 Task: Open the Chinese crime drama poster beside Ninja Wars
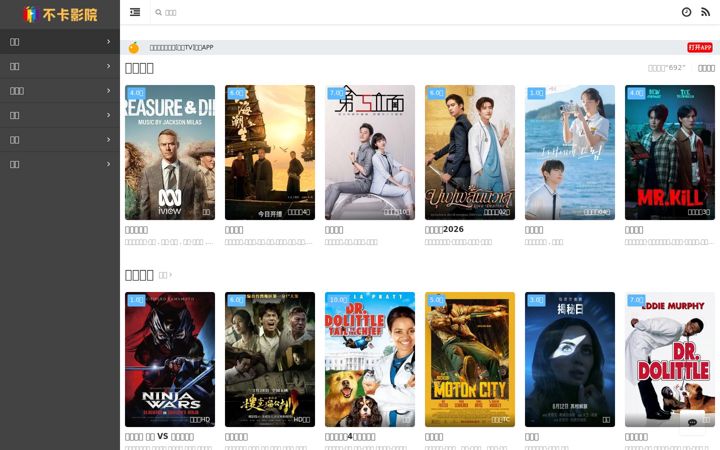[270, 360]
